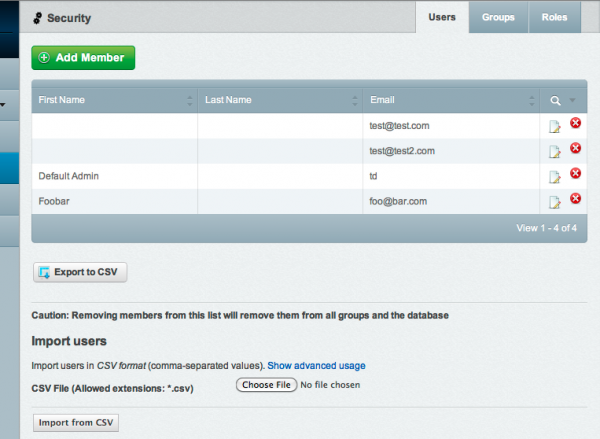Viewport: 600px width, 439px height.
Task: Click the No file chosen label
Action: pos(330,385)
